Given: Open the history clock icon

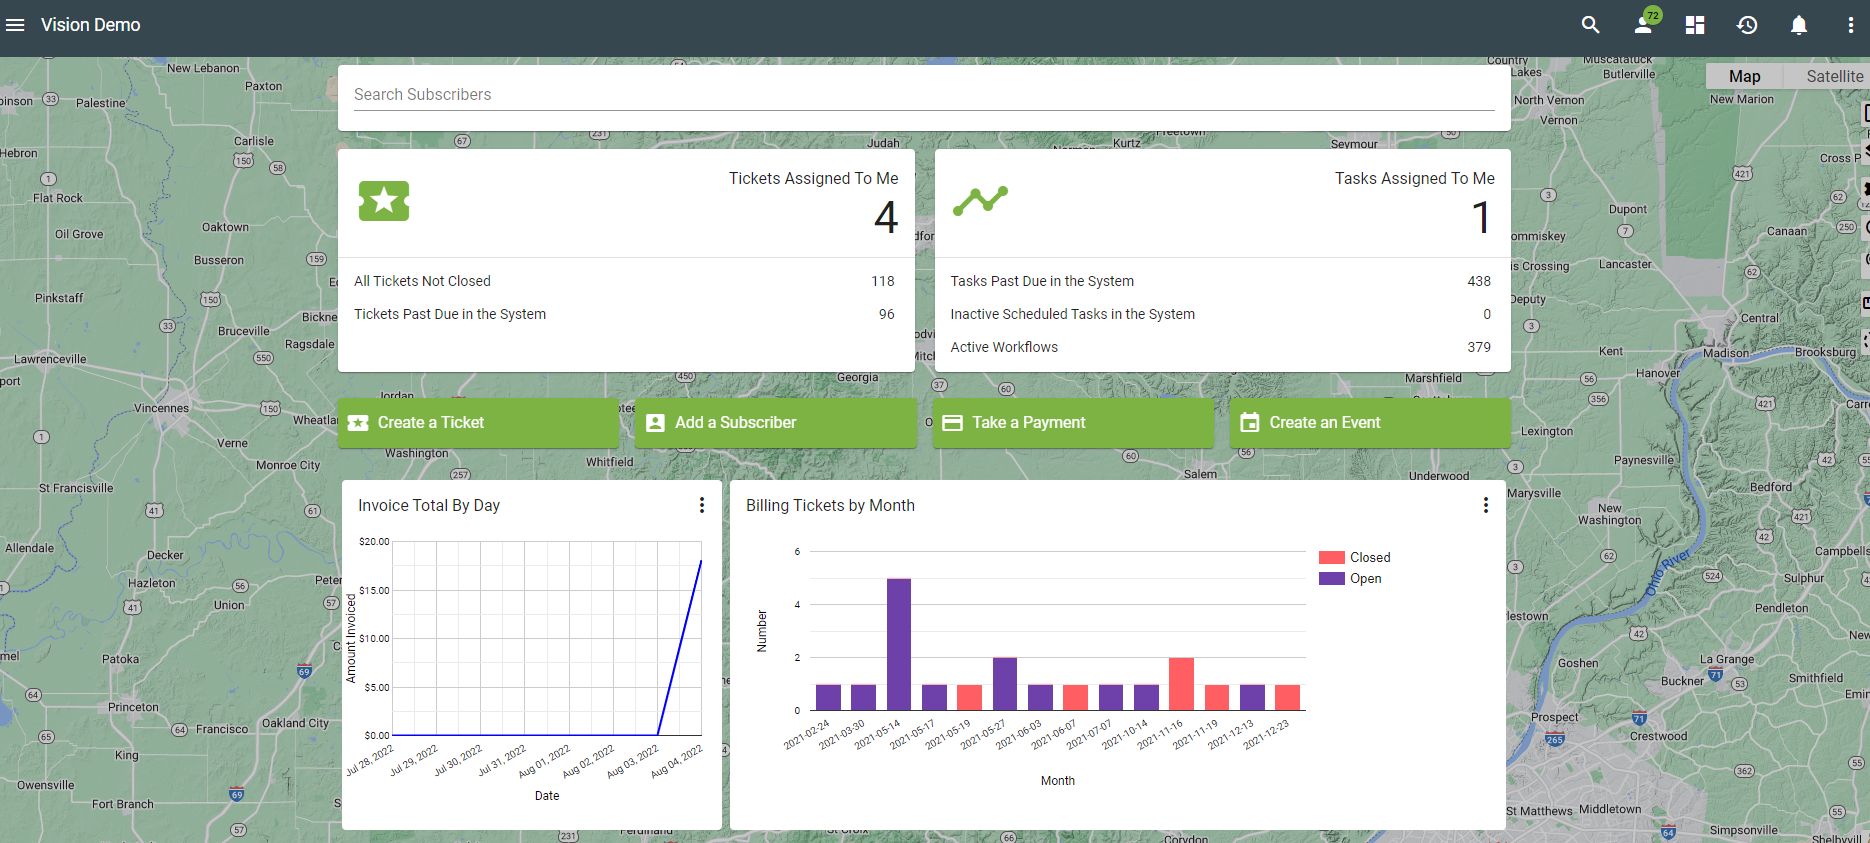Looking at the screenshot, I should coord(1747,25).
